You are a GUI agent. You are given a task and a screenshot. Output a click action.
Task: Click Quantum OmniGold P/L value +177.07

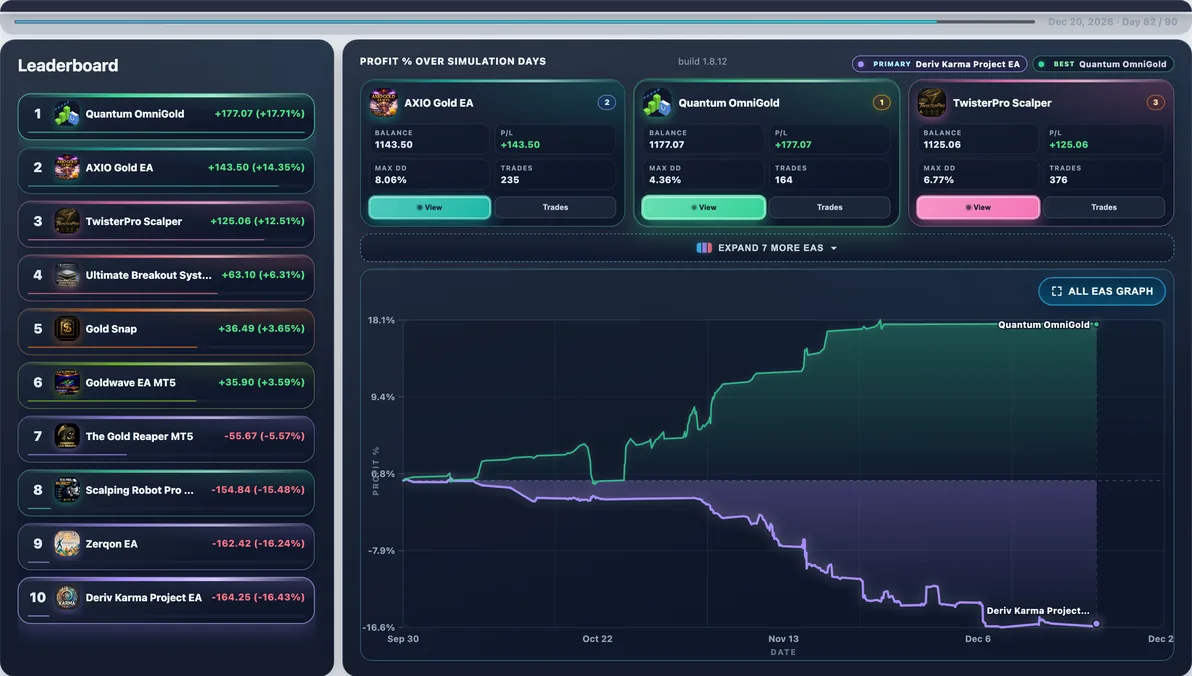(793, 144)
